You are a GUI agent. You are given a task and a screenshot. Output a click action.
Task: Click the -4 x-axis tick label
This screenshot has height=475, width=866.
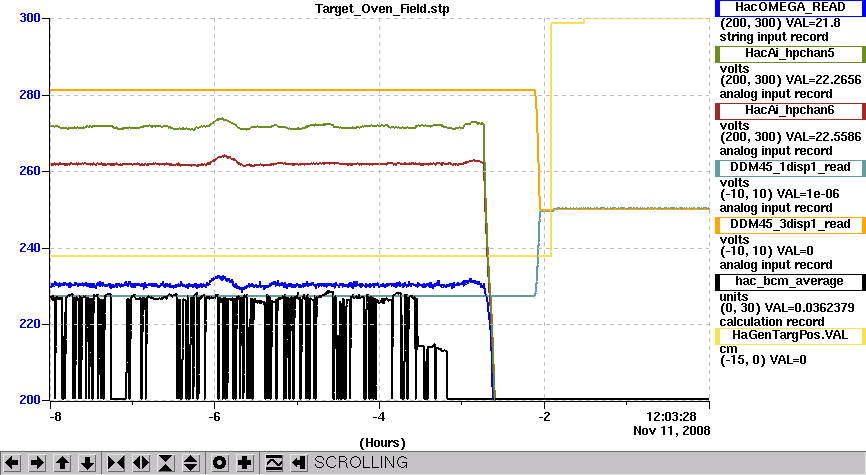(x=379, y=416)
